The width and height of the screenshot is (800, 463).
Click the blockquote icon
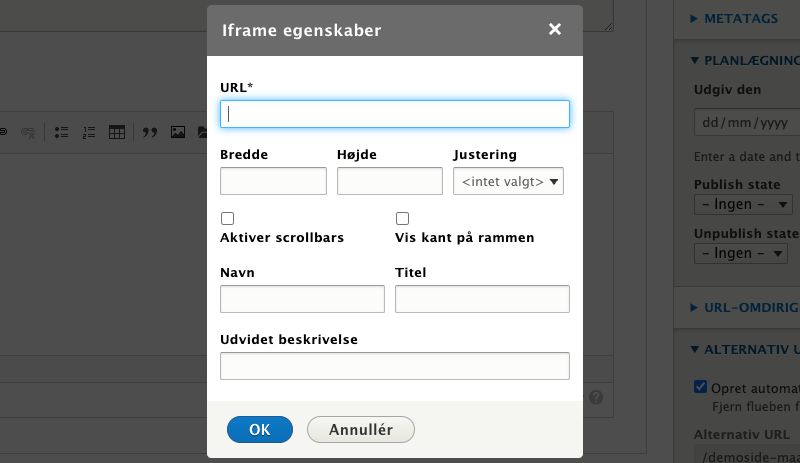pos(150,132)
